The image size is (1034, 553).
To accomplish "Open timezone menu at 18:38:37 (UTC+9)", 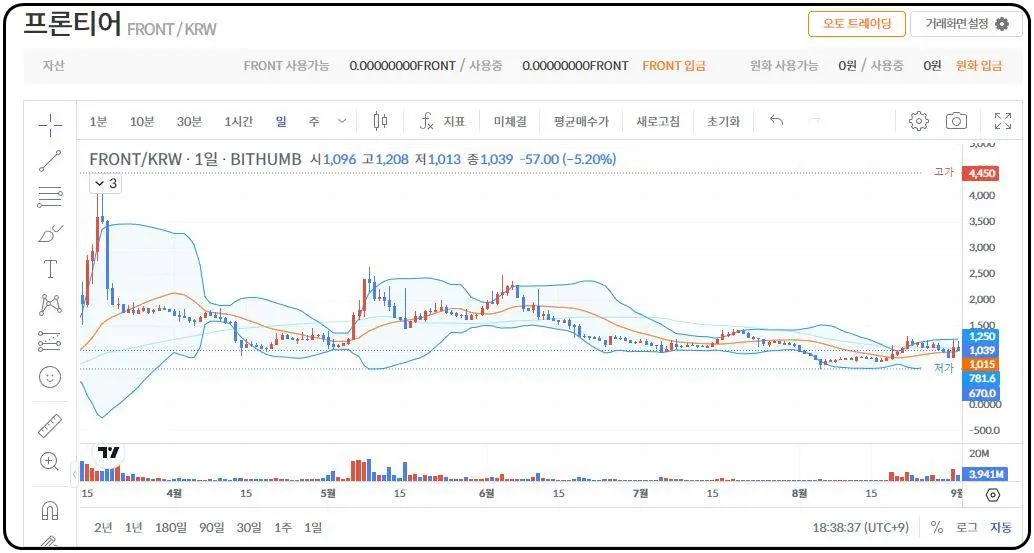I will [861, 527].
